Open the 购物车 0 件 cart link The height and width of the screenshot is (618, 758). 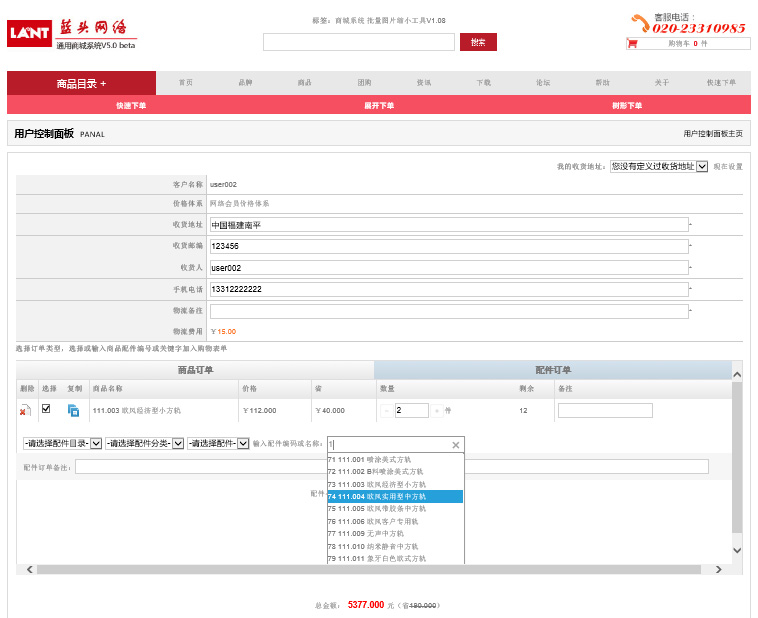point(687,44)
